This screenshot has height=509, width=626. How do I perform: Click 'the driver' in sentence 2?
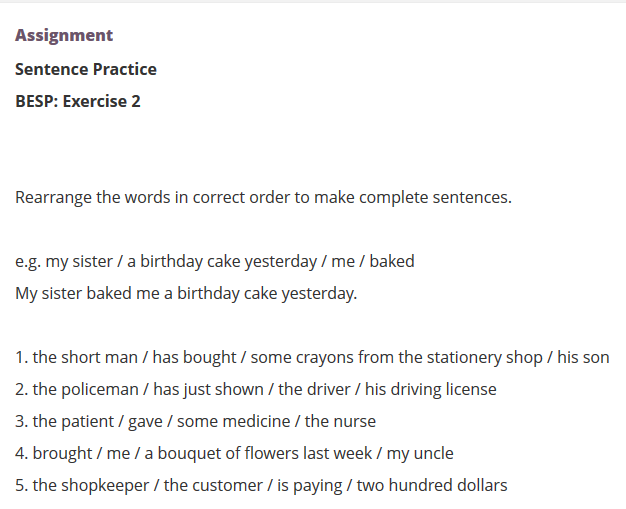click(314, 390)
